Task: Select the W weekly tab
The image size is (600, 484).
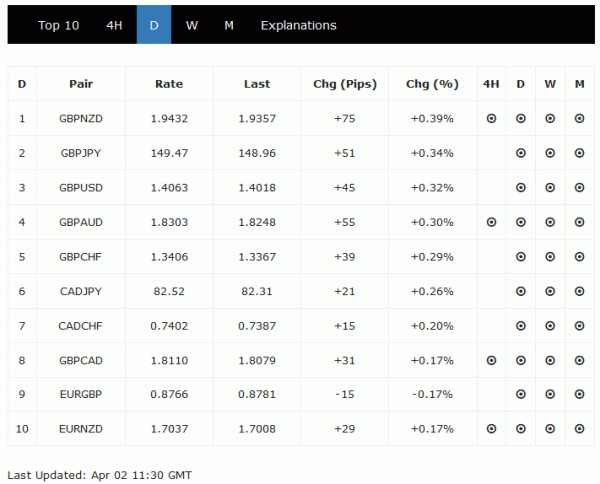Action: (192, 25)
